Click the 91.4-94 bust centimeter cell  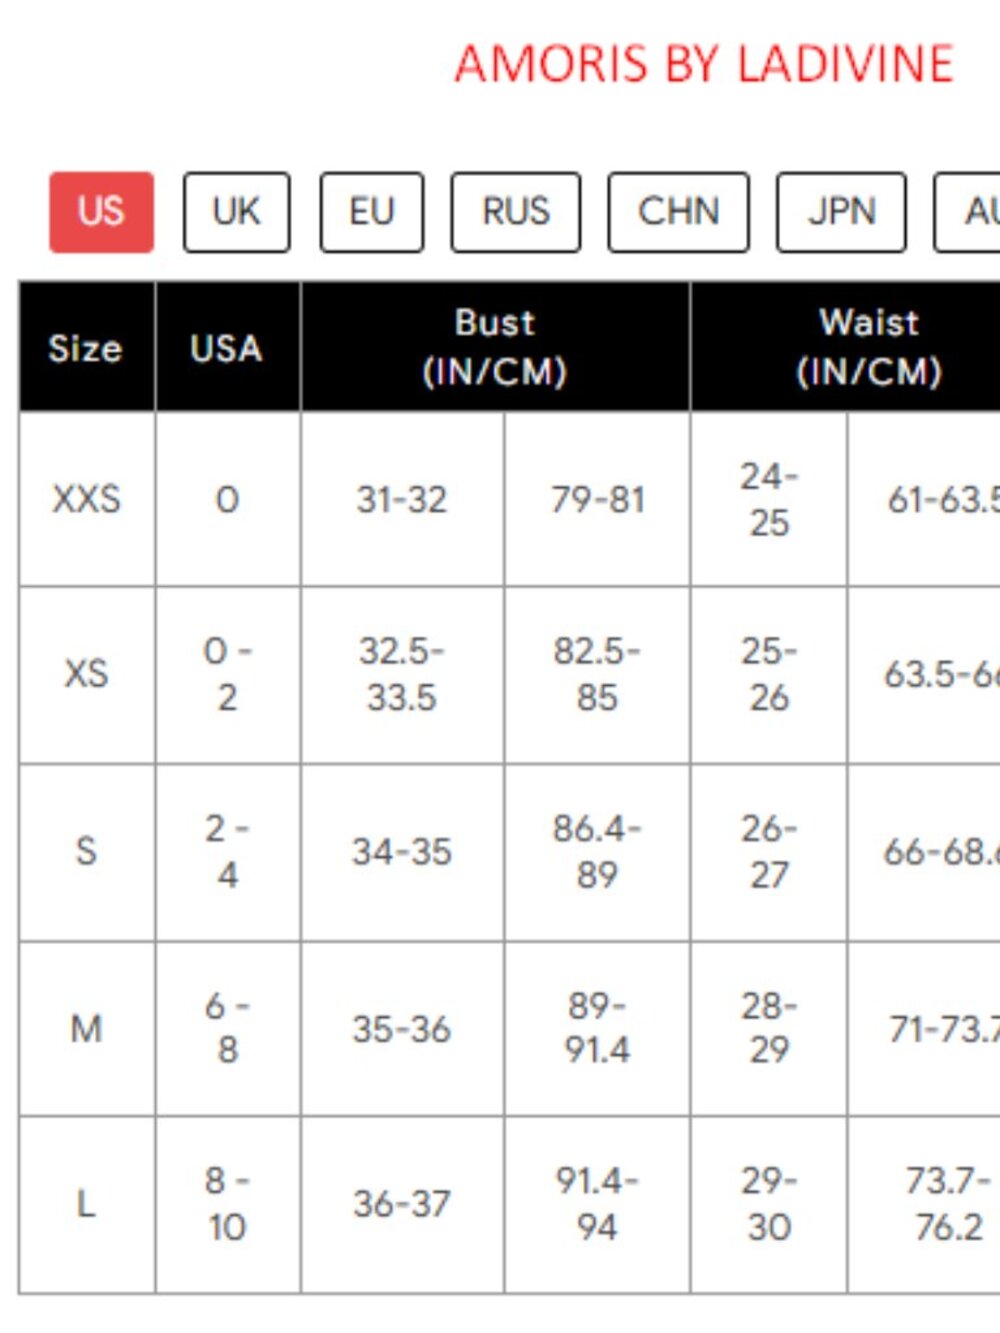pos(597,1204)
